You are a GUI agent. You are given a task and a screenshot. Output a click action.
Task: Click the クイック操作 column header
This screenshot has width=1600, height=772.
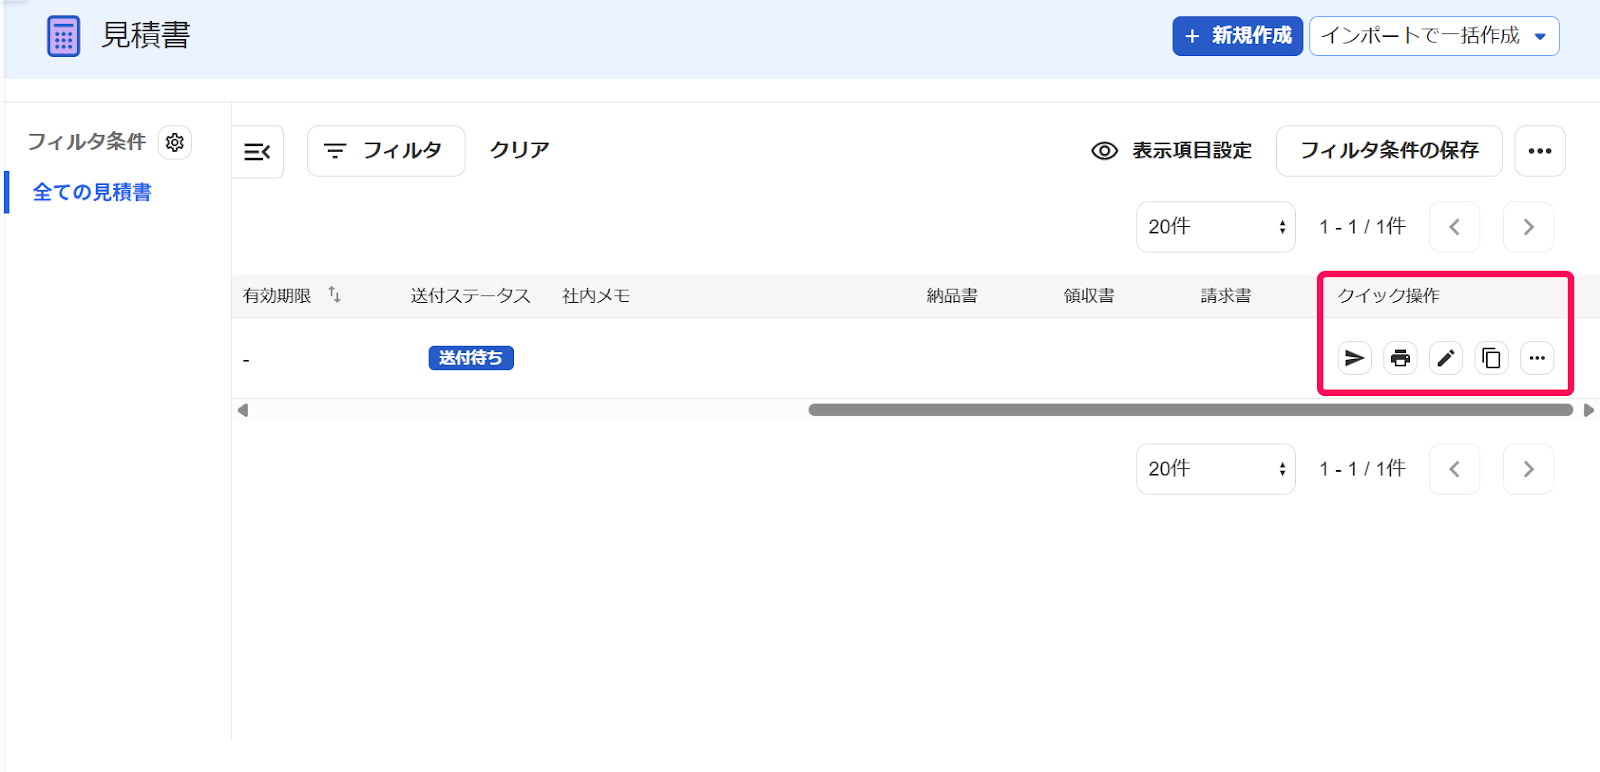point(1389,296)
